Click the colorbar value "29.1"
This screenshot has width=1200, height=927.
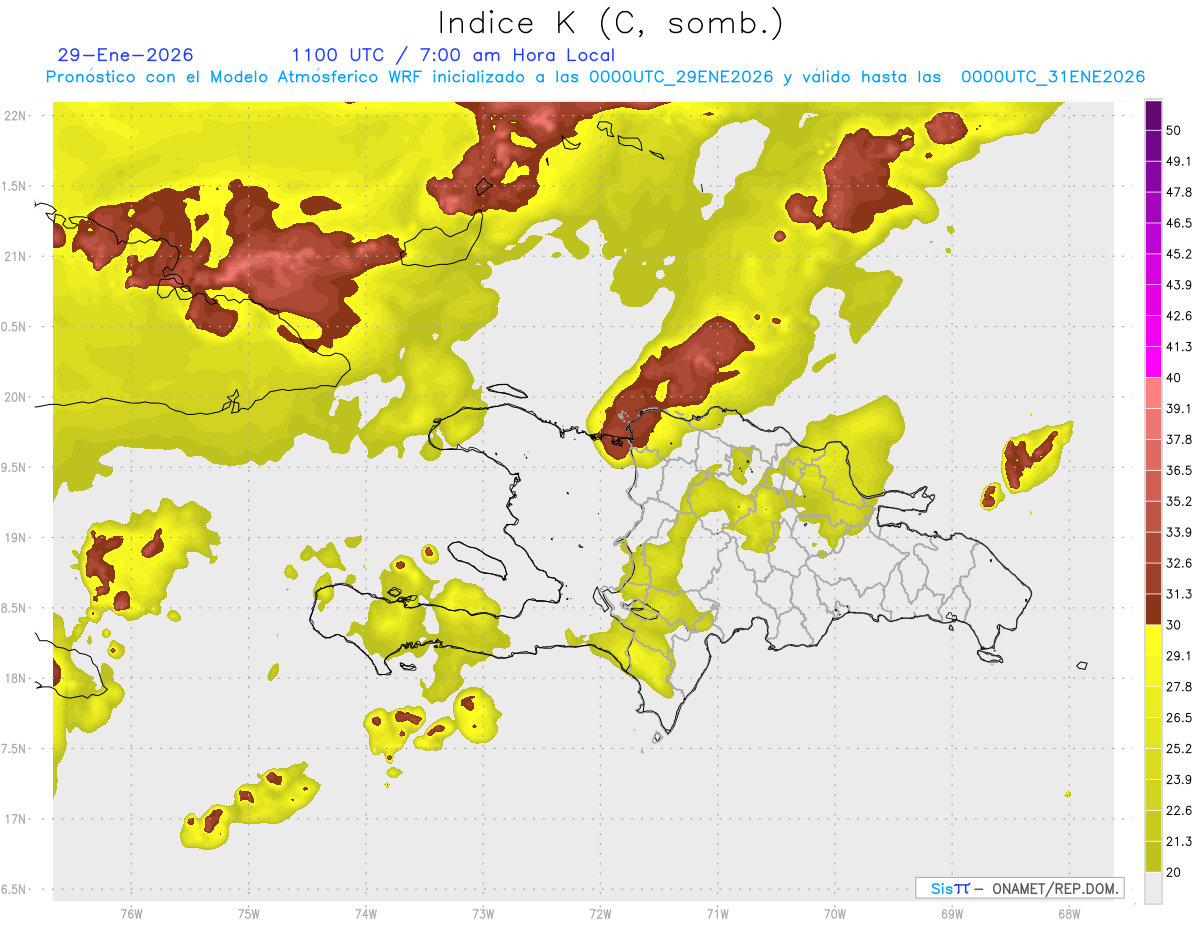1179,656
